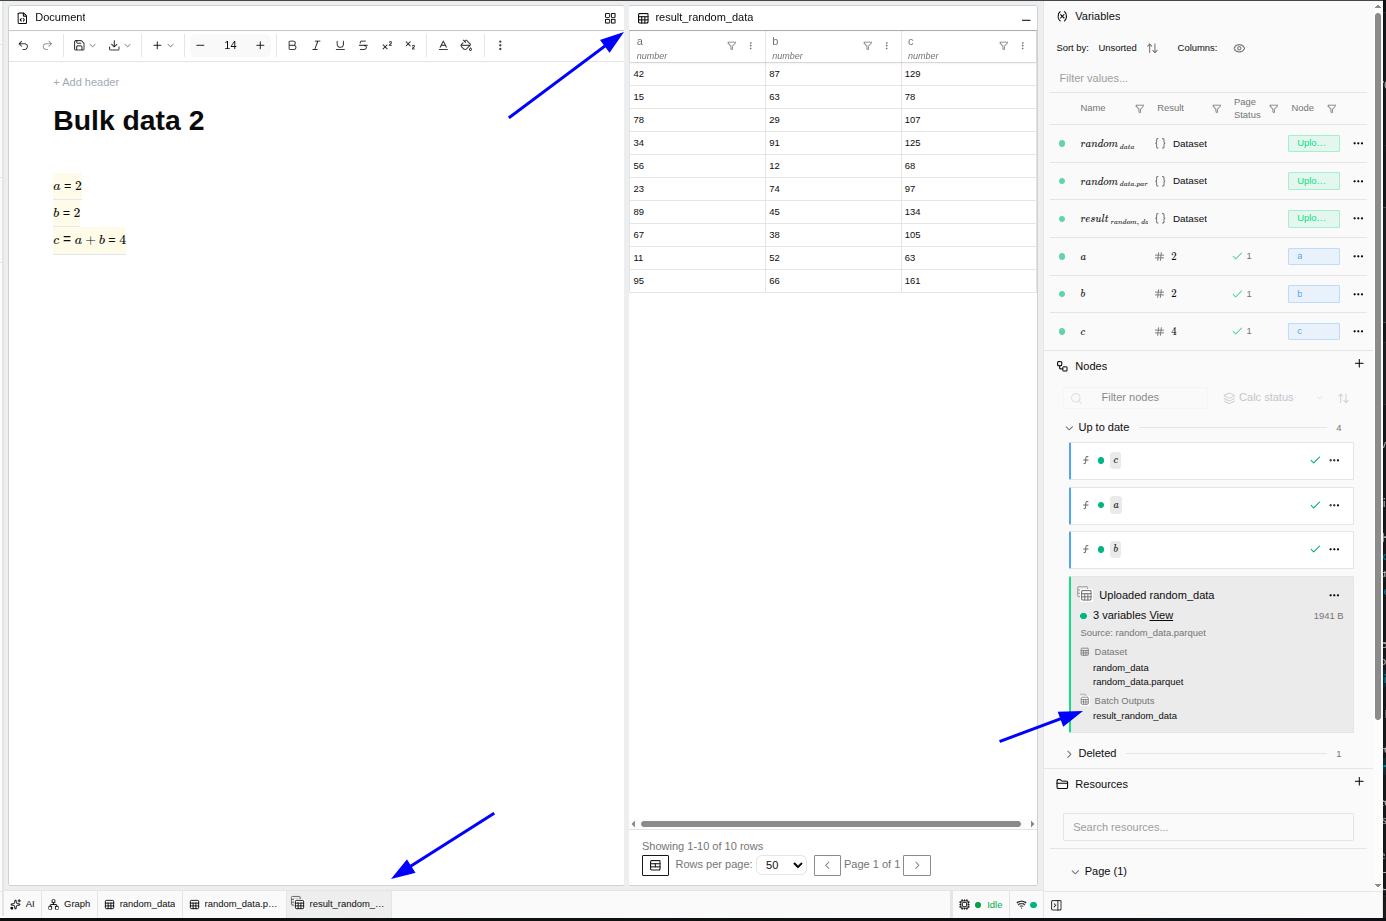Click the text color icon
Viewport: 1386px width, 921px height.
[x=443, y=45]
